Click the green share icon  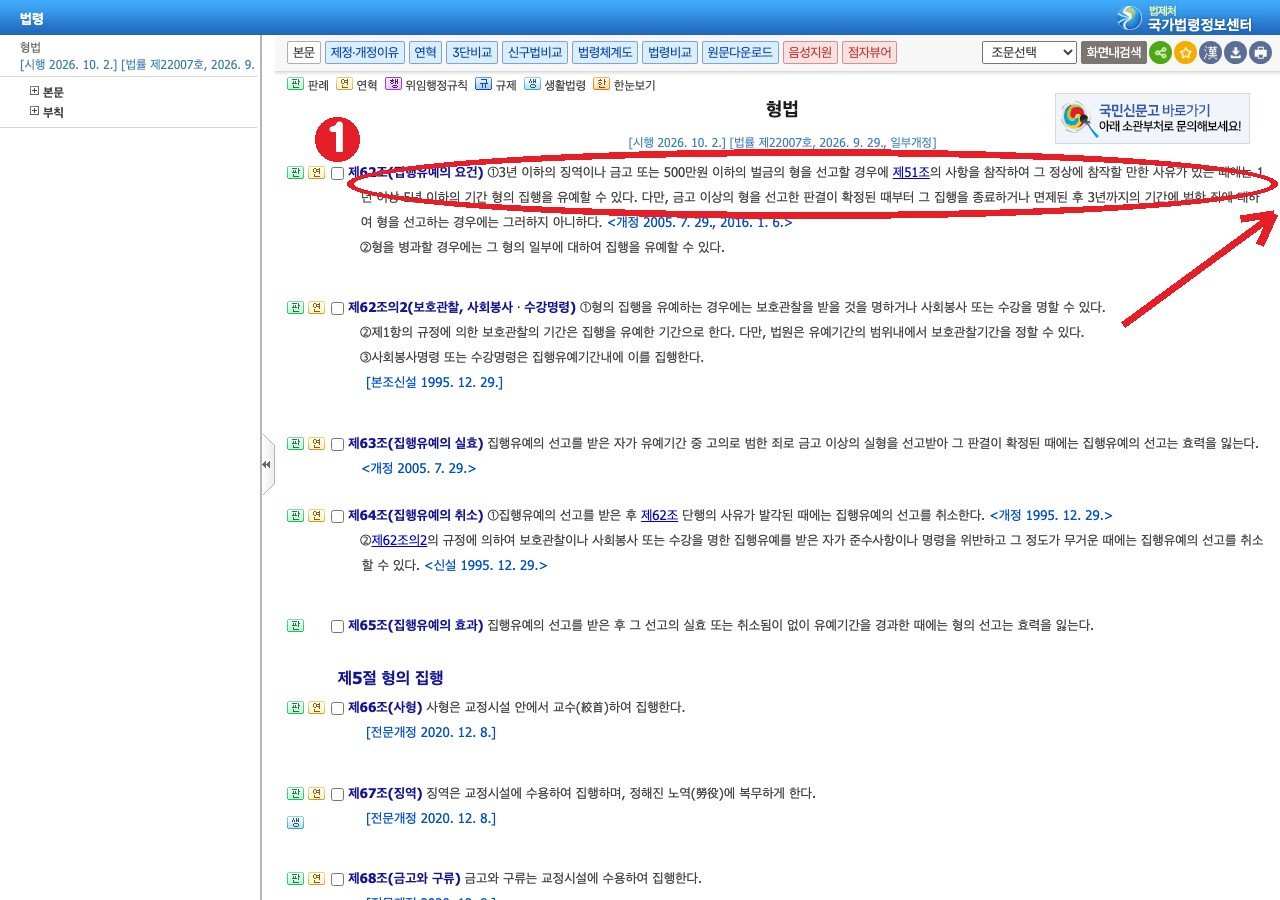1160,53
